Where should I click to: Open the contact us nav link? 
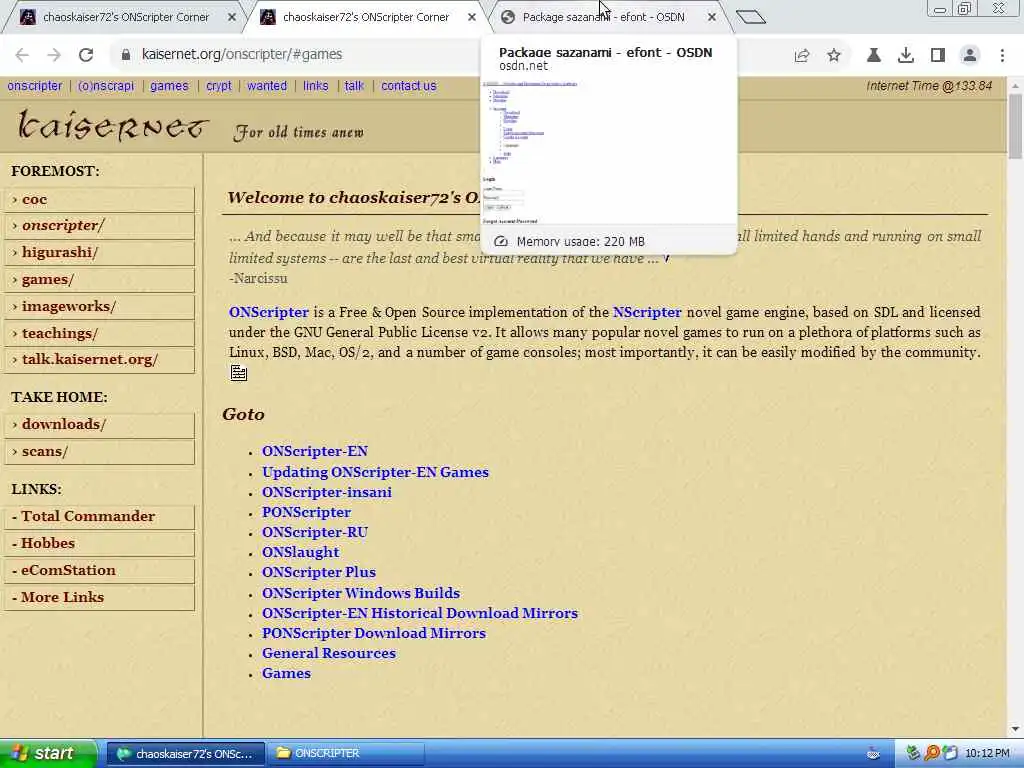(x=409, y=86)
